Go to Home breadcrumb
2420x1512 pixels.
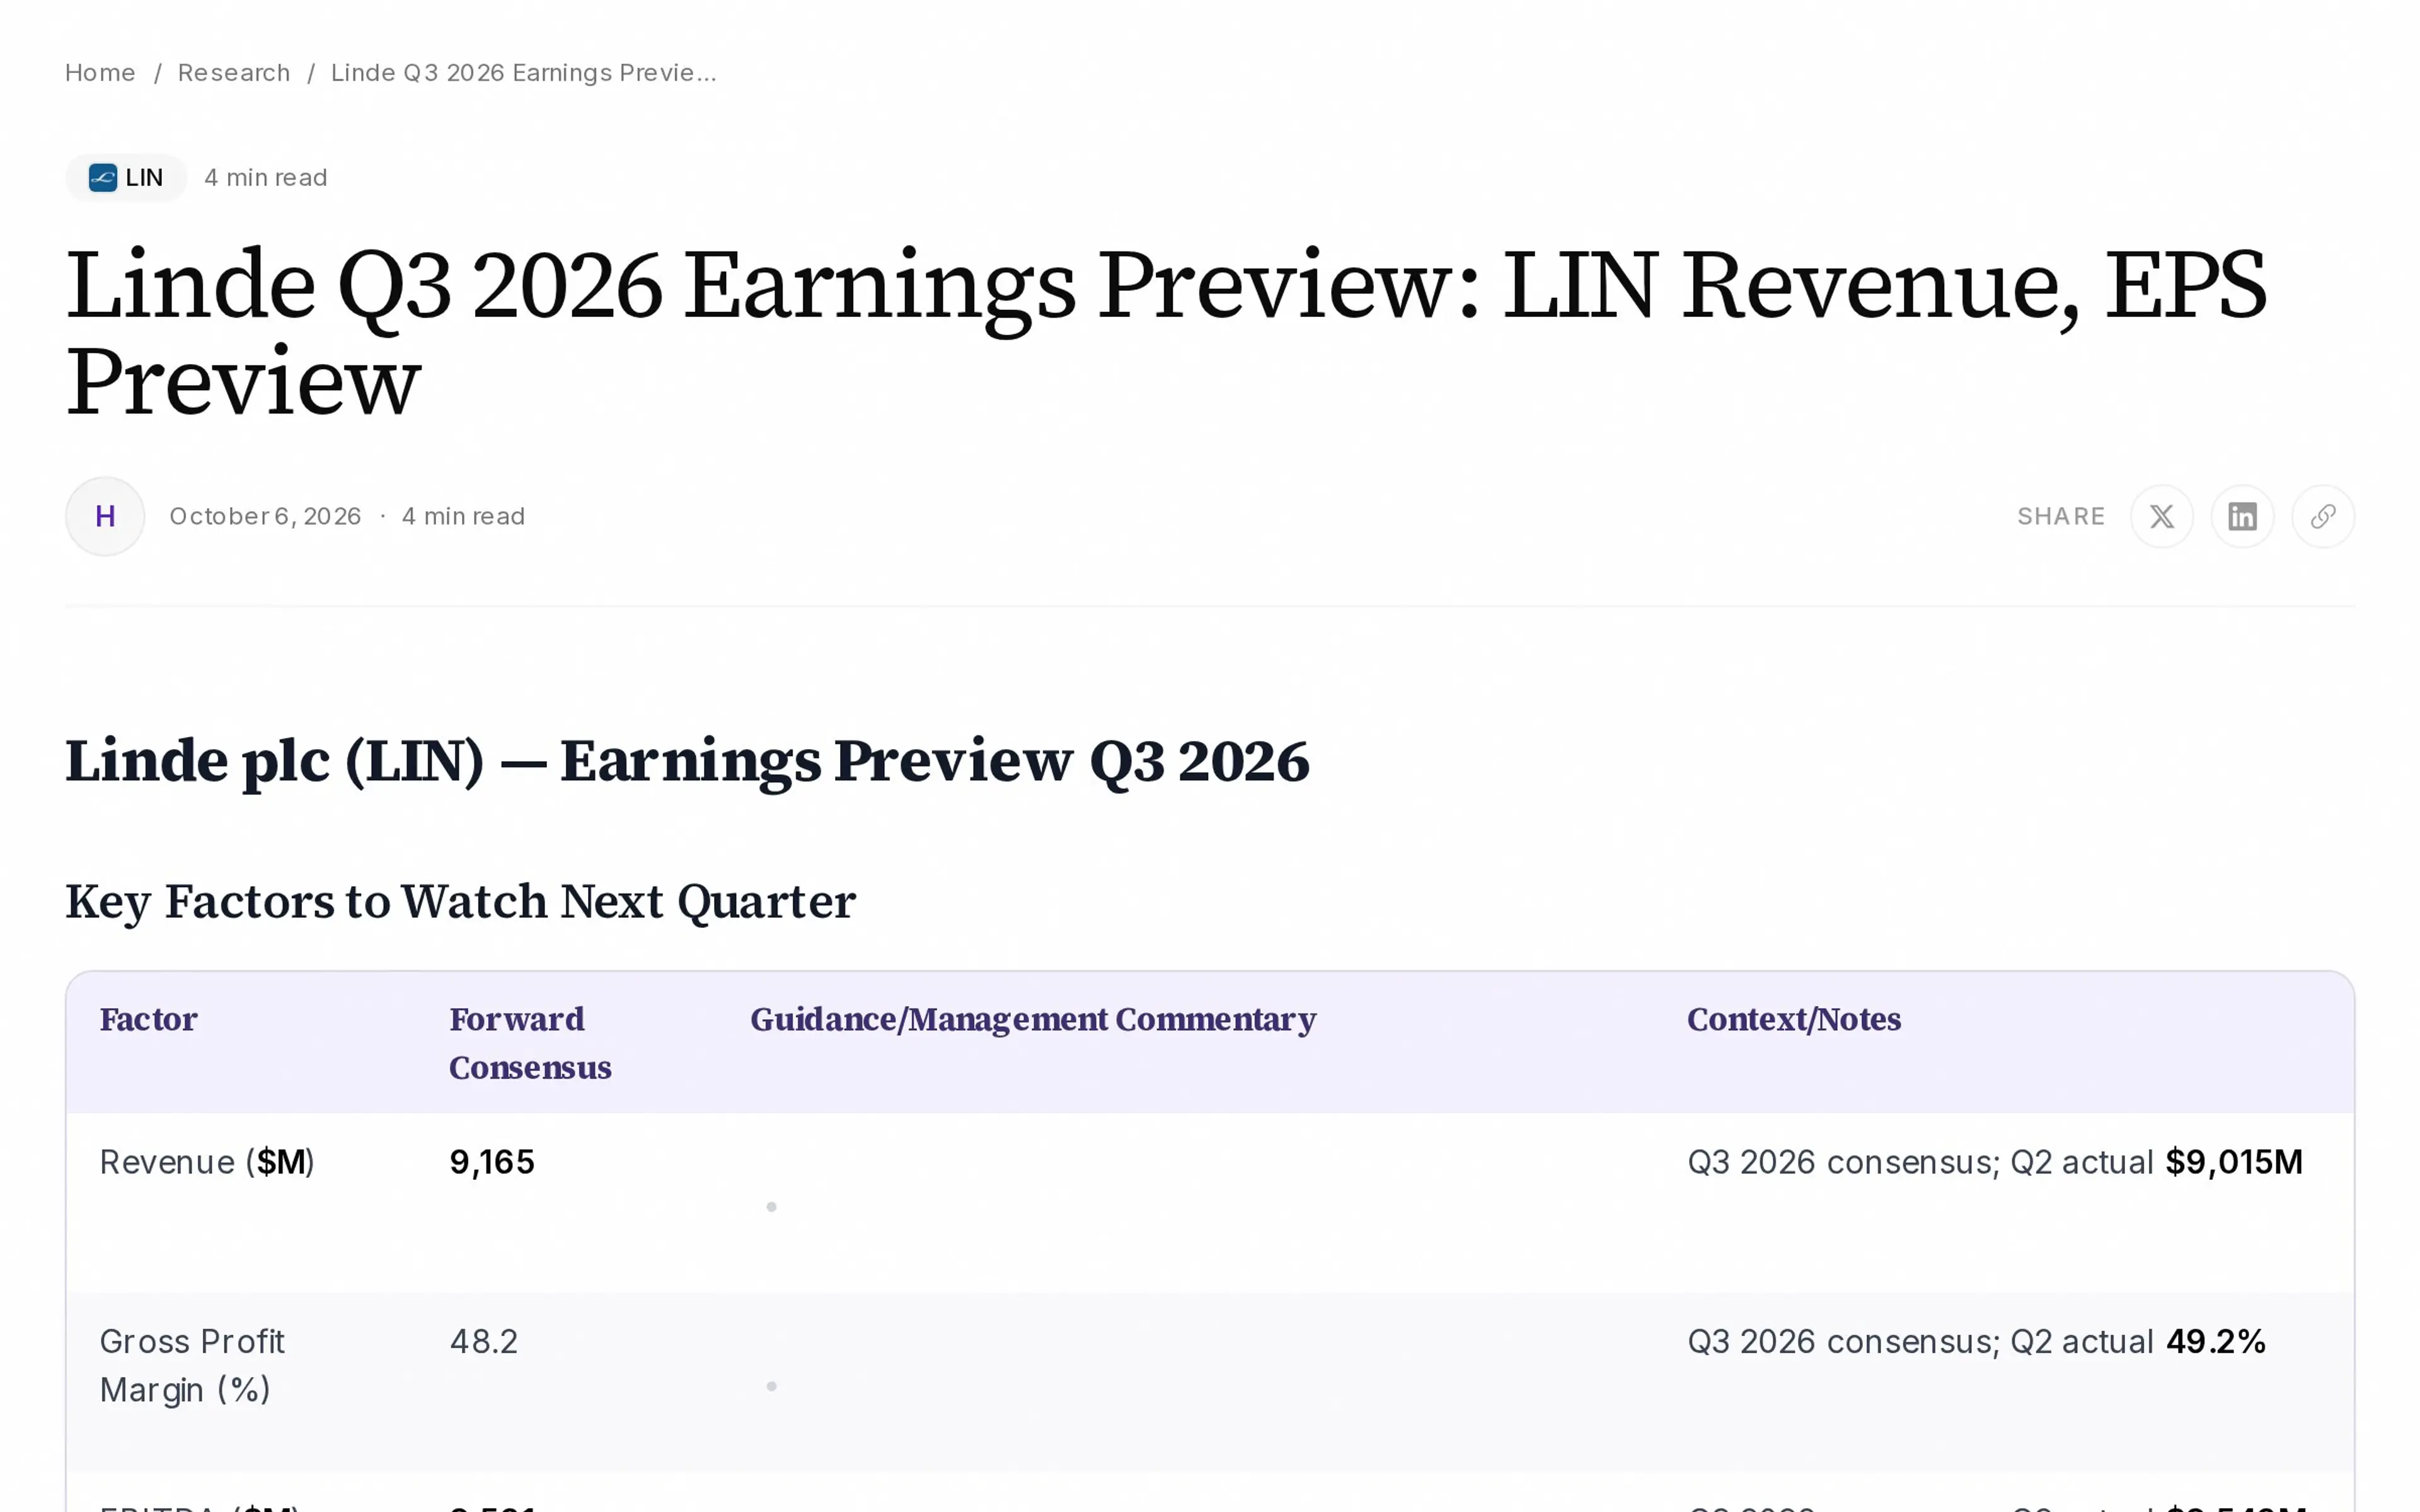[100, 73]
